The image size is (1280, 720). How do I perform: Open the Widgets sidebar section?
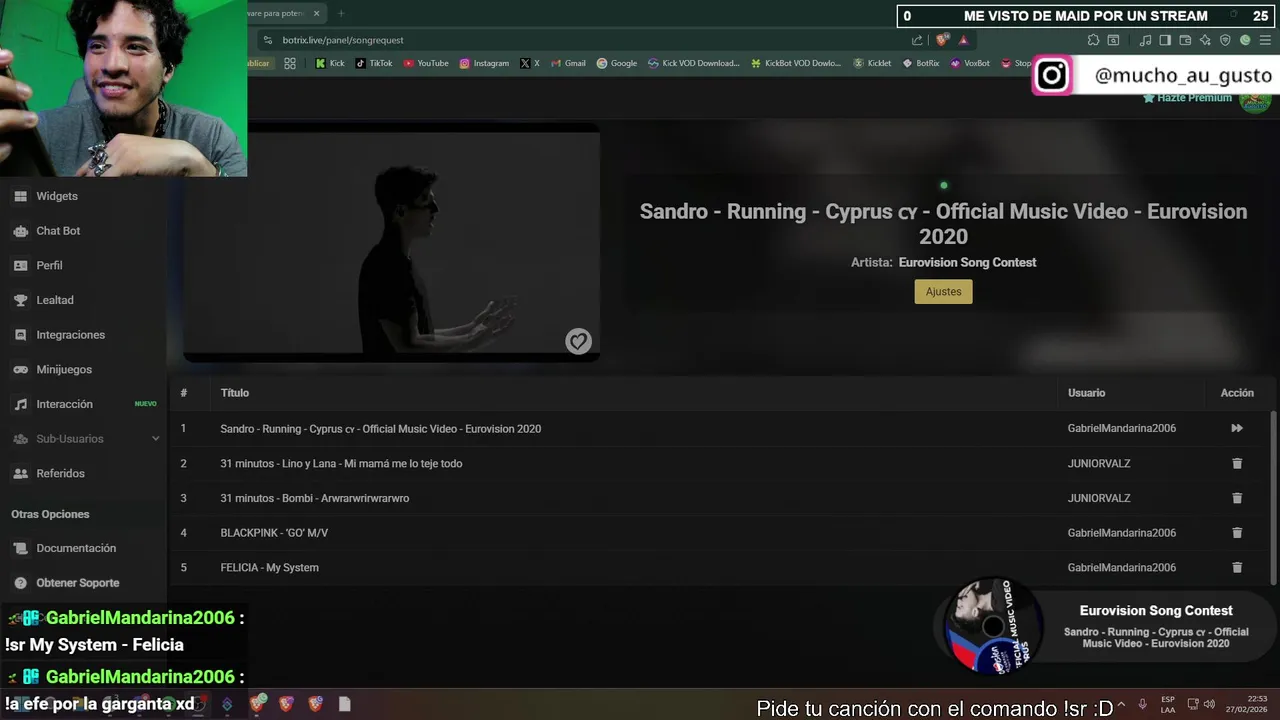tap(57, 196)
